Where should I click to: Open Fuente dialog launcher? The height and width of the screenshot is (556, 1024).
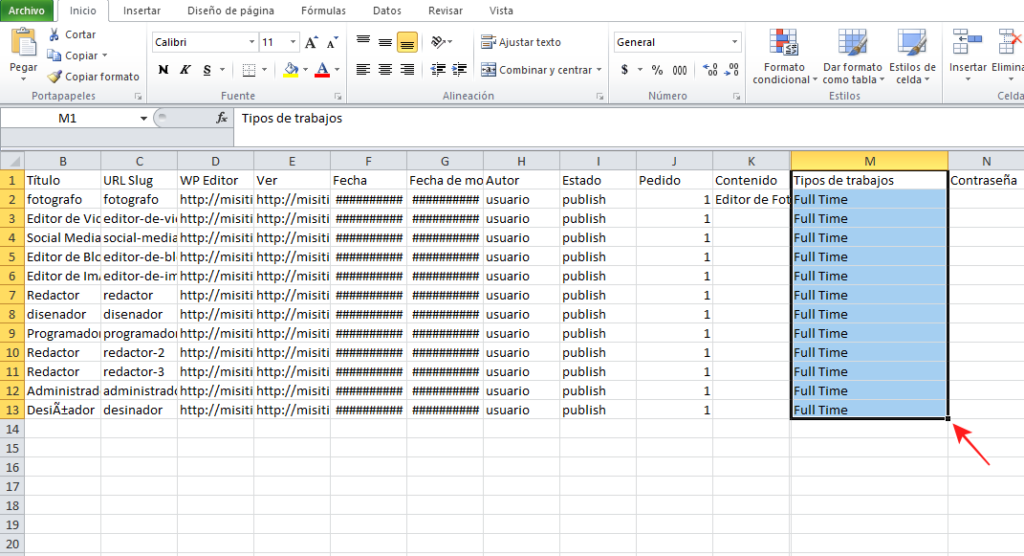pyautogui.click(x=338, y=96)
